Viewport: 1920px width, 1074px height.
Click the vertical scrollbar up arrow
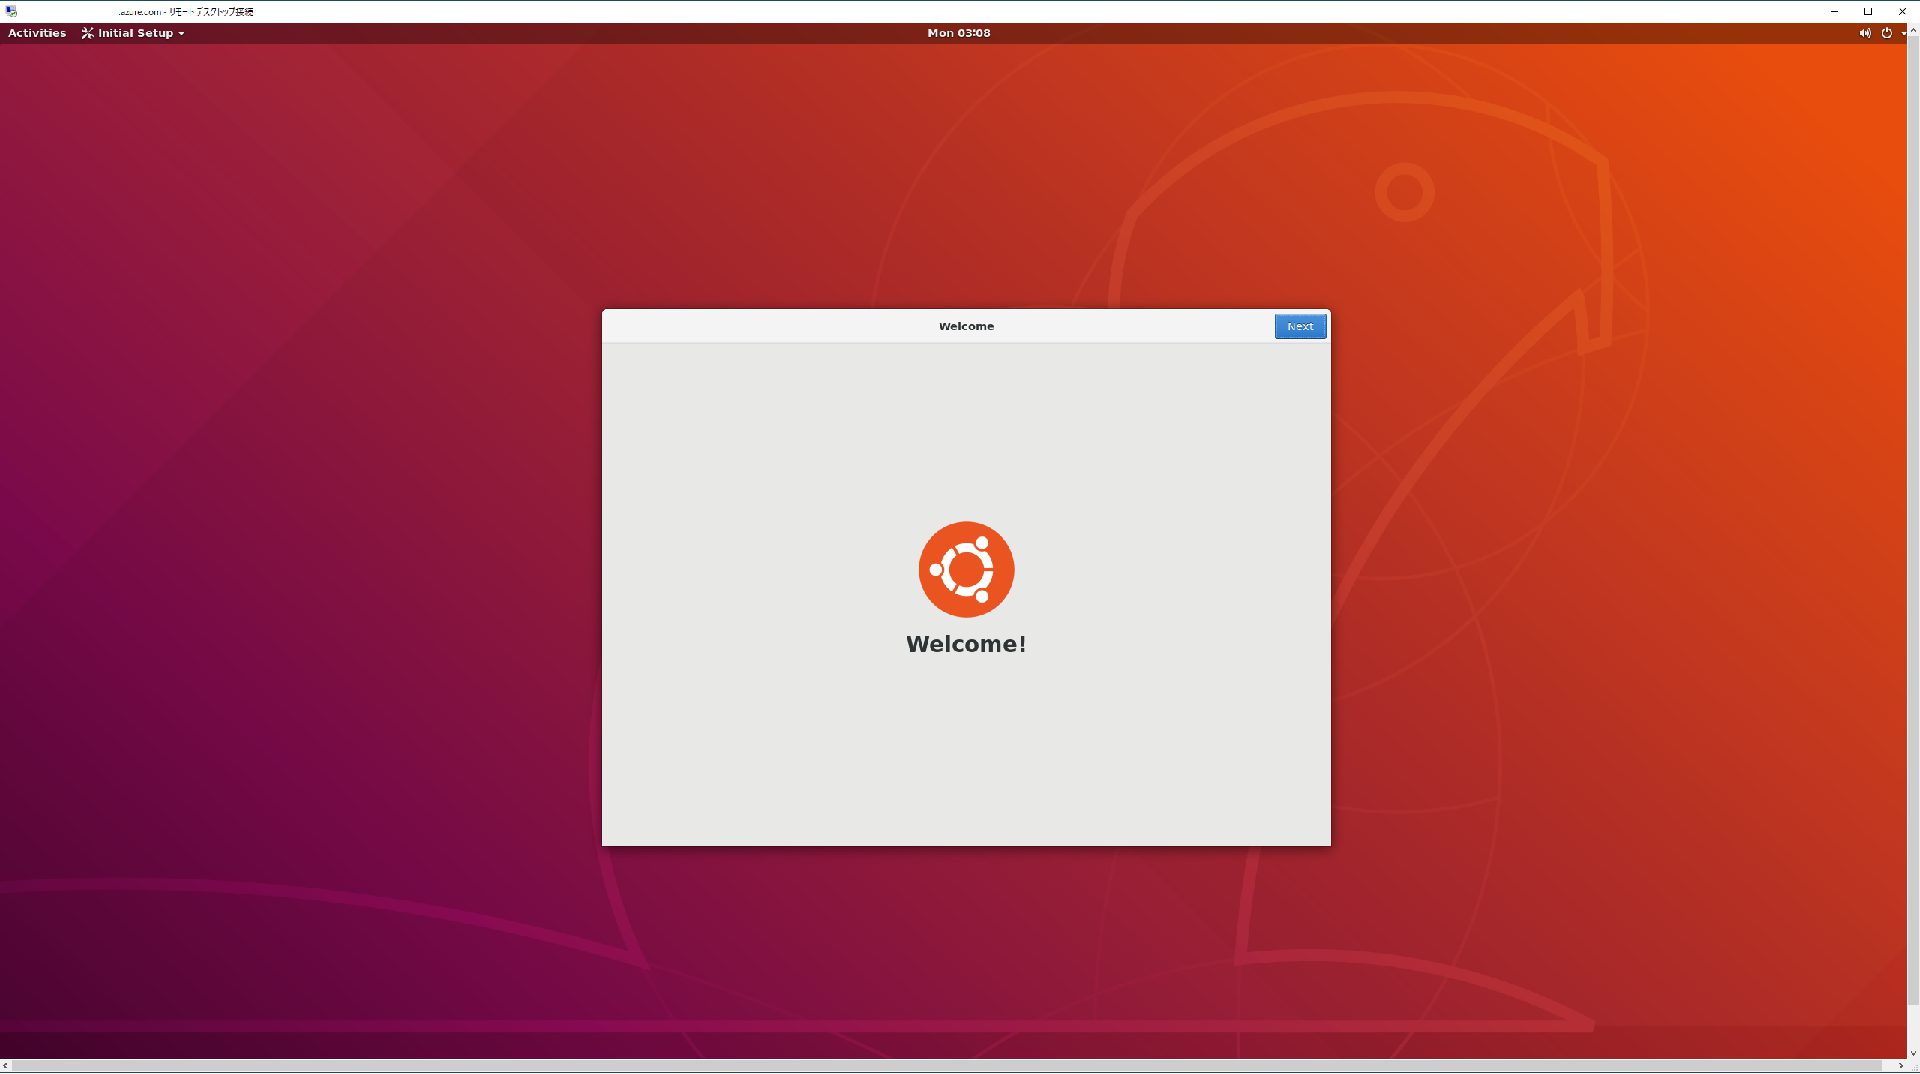click(1913, 30)
